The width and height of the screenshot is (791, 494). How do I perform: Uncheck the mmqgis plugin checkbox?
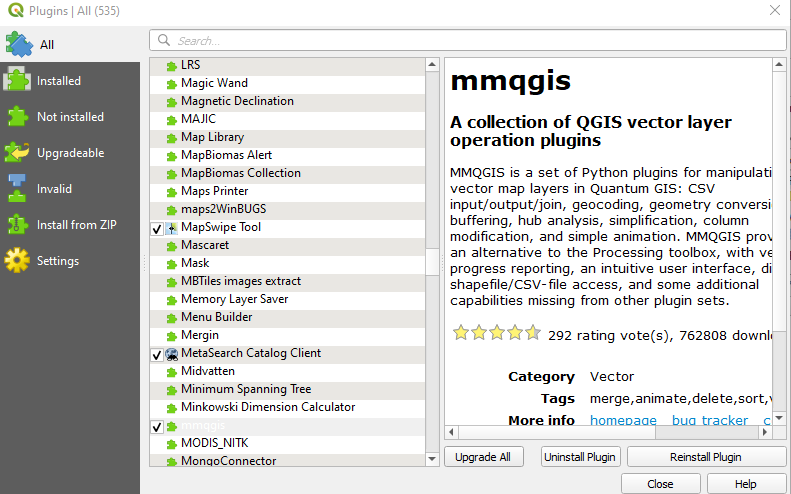pos(157,427)
